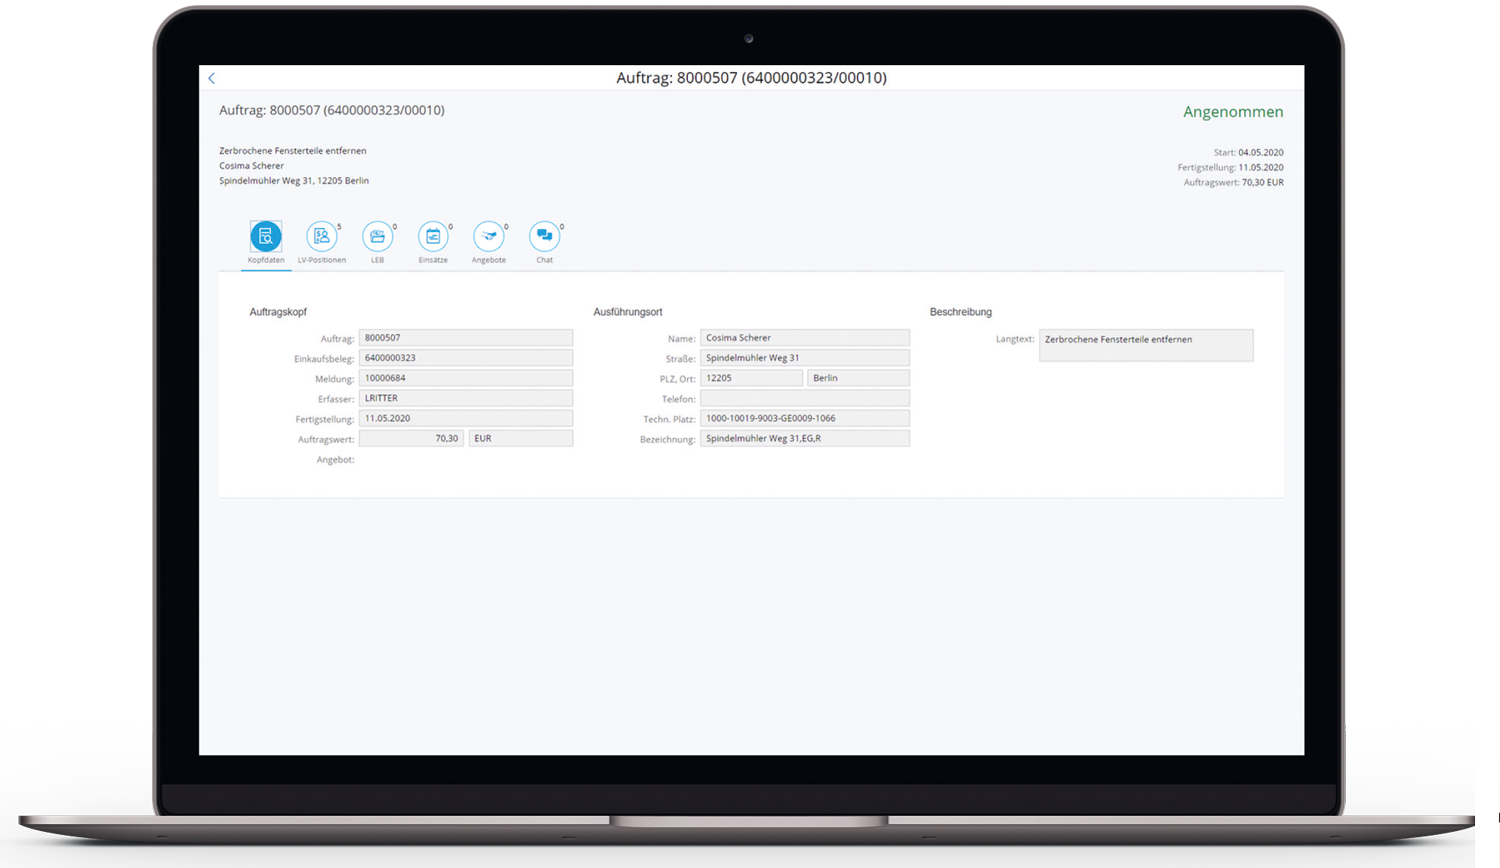Click the back arrow icon

[x=212, y=78]
